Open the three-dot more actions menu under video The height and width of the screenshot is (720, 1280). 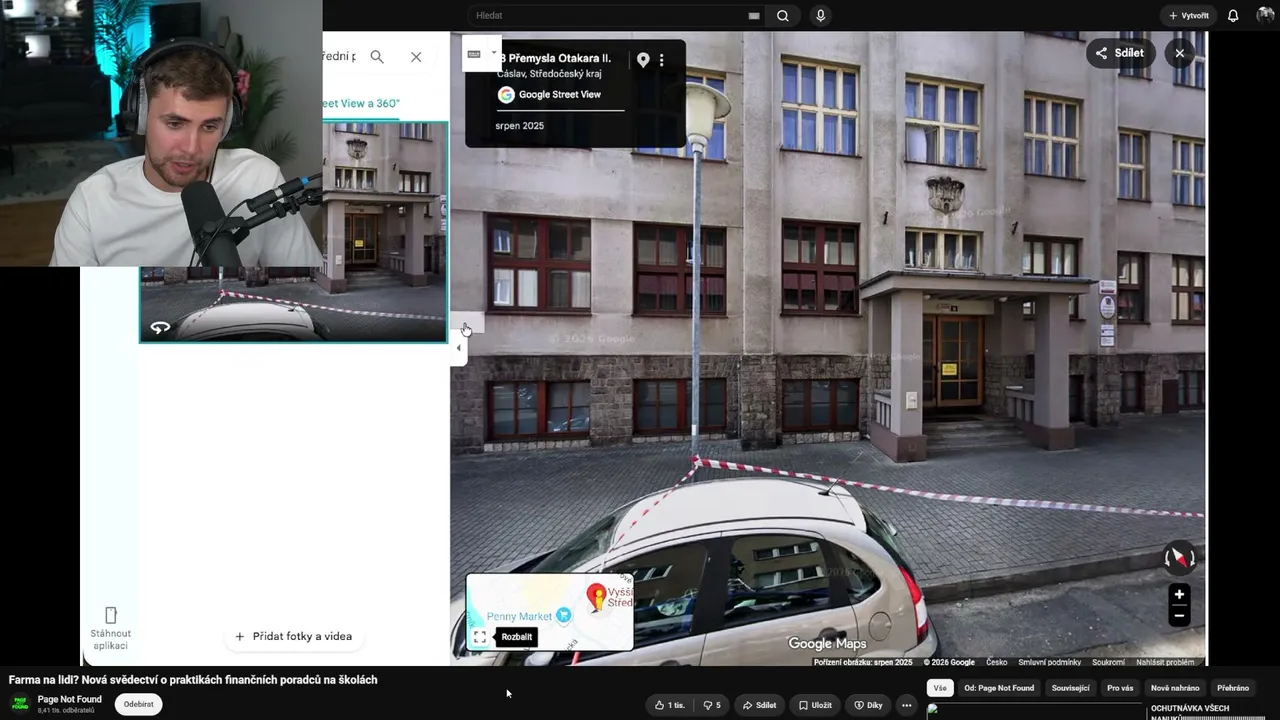[907, 705]
